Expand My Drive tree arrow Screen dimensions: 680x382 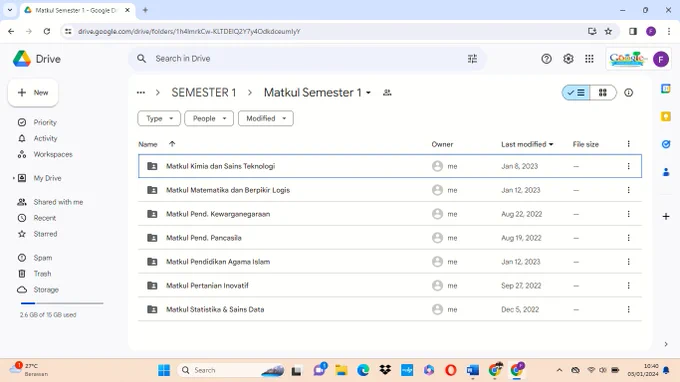[x=14, y=178]
